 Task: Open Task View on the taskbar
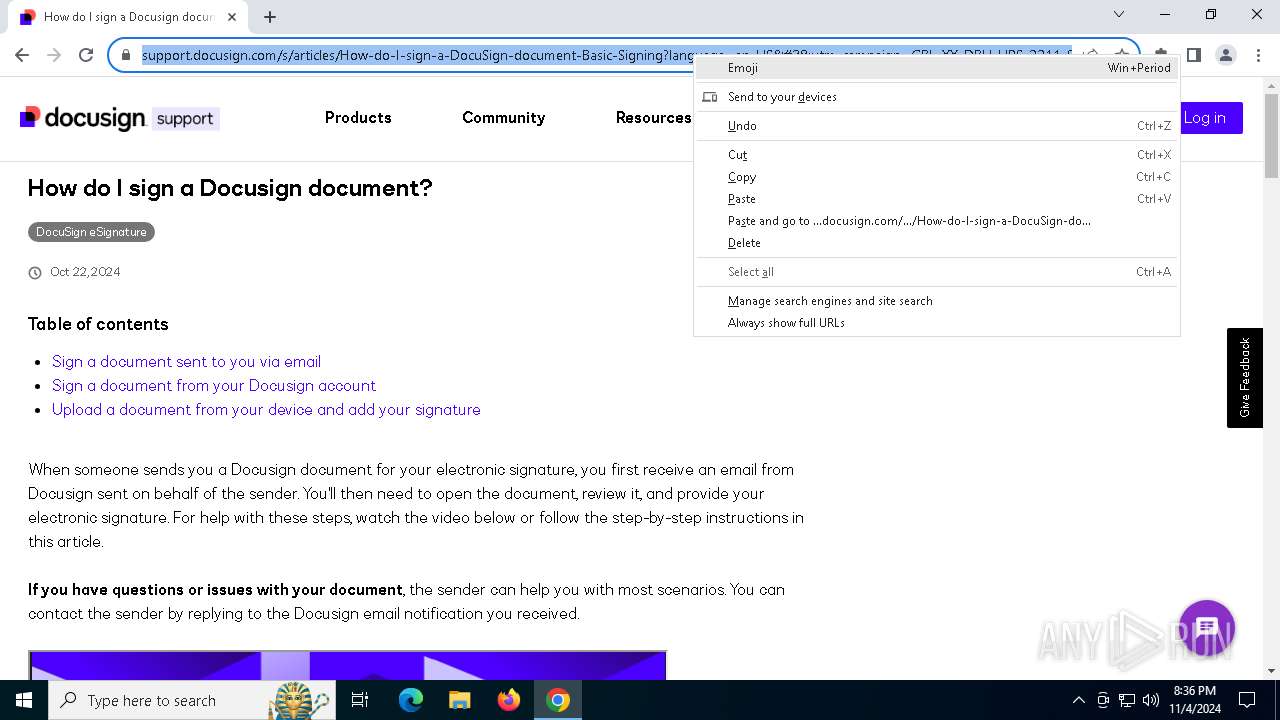(x=360, y=700)
